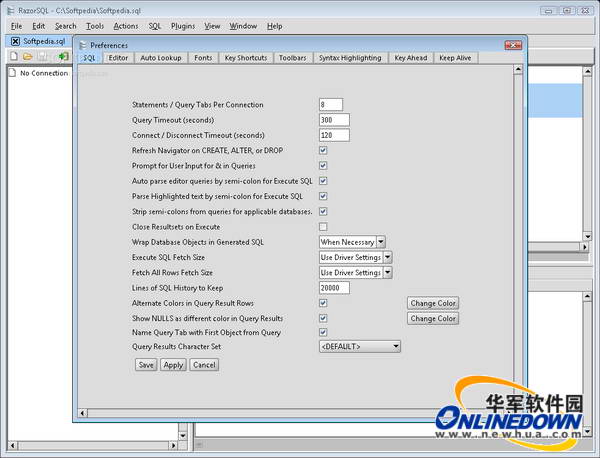Toggle Auto parse editor queries by semi-colon
The image size is (600, 458).
pos(323,181)
